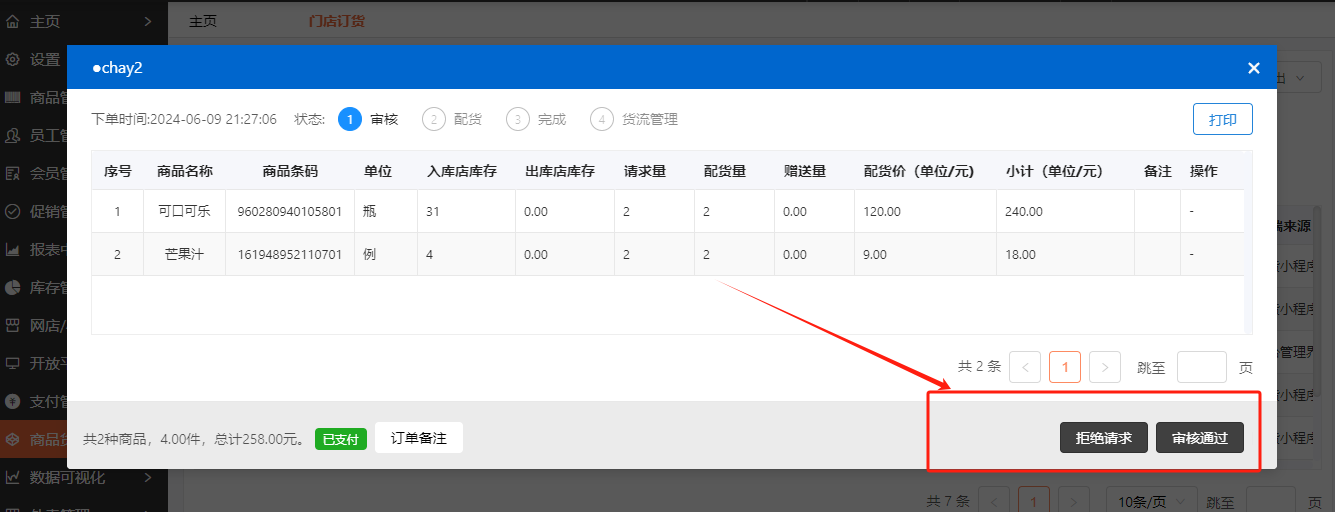Click the 员工 person icon in sidebar
The width and height of the screenshot is (1335, 512).
pos(13,135)
